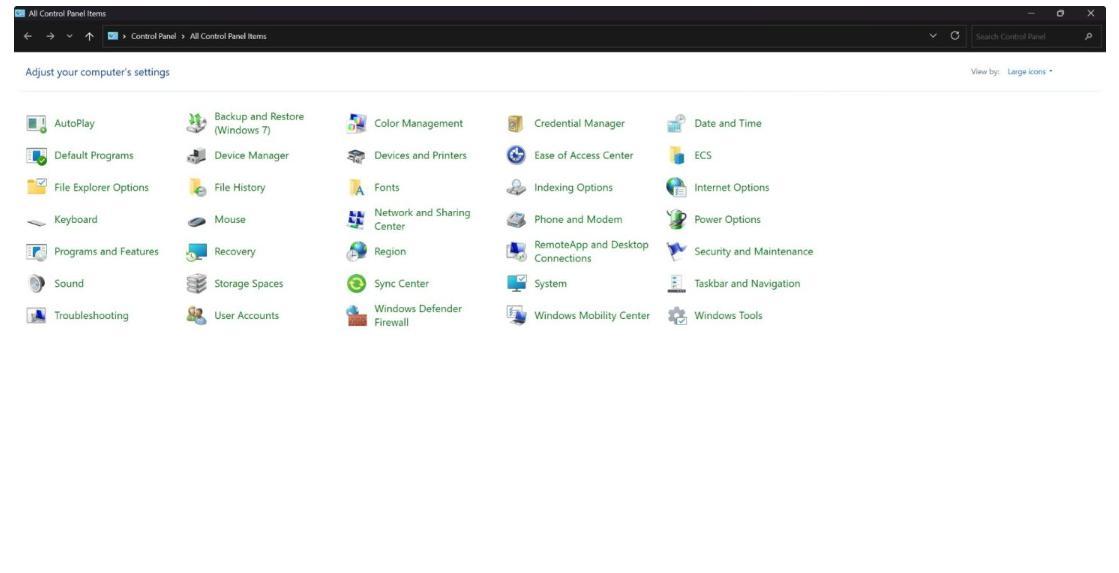Click the File History icon
This screenshot has width=1119, height=573.
[x=196, y=188]
